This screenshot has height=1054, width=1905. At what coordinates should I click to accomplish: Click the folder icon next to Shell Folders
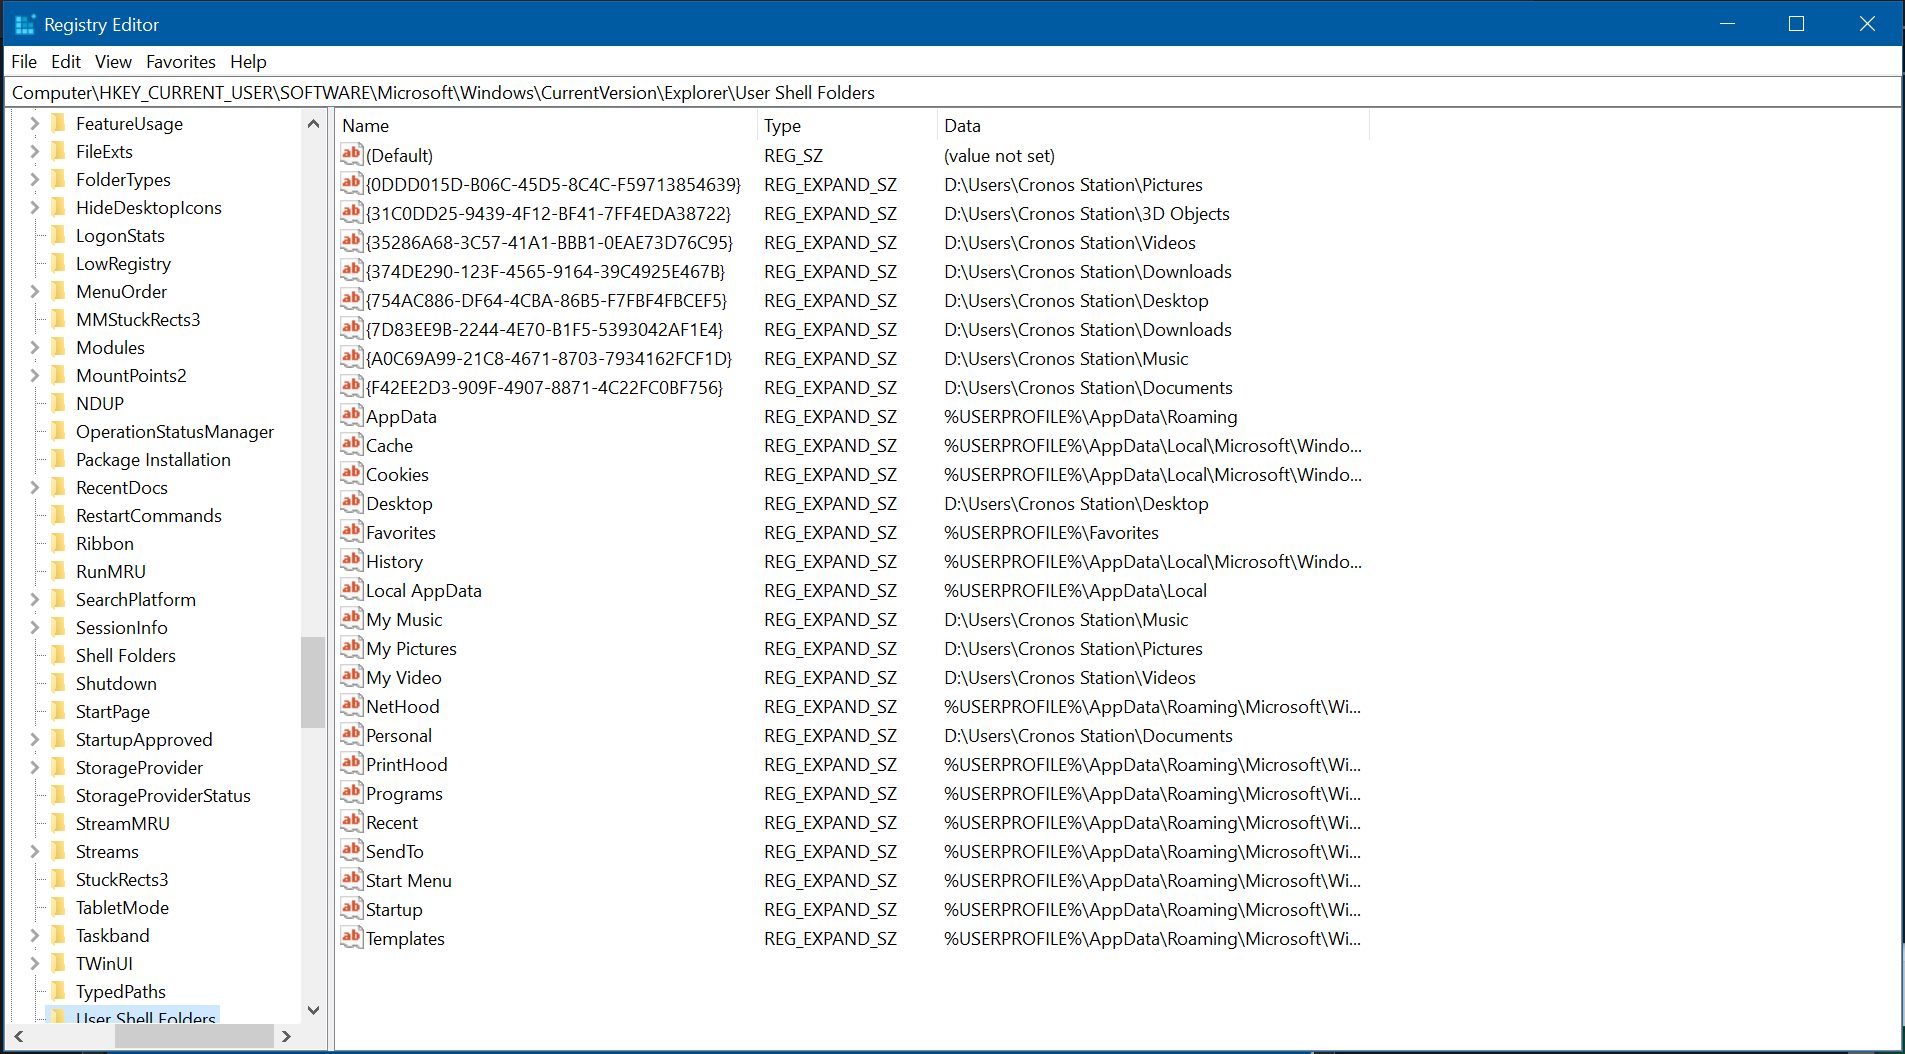click(x=59, y=655)
